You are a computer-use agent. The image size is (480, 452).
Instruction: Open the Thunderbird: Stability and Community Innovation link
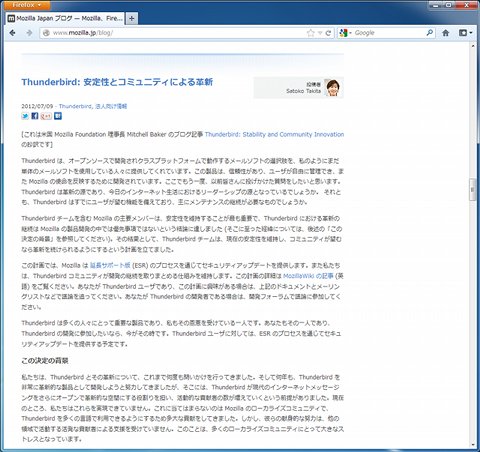coord(274,134)
